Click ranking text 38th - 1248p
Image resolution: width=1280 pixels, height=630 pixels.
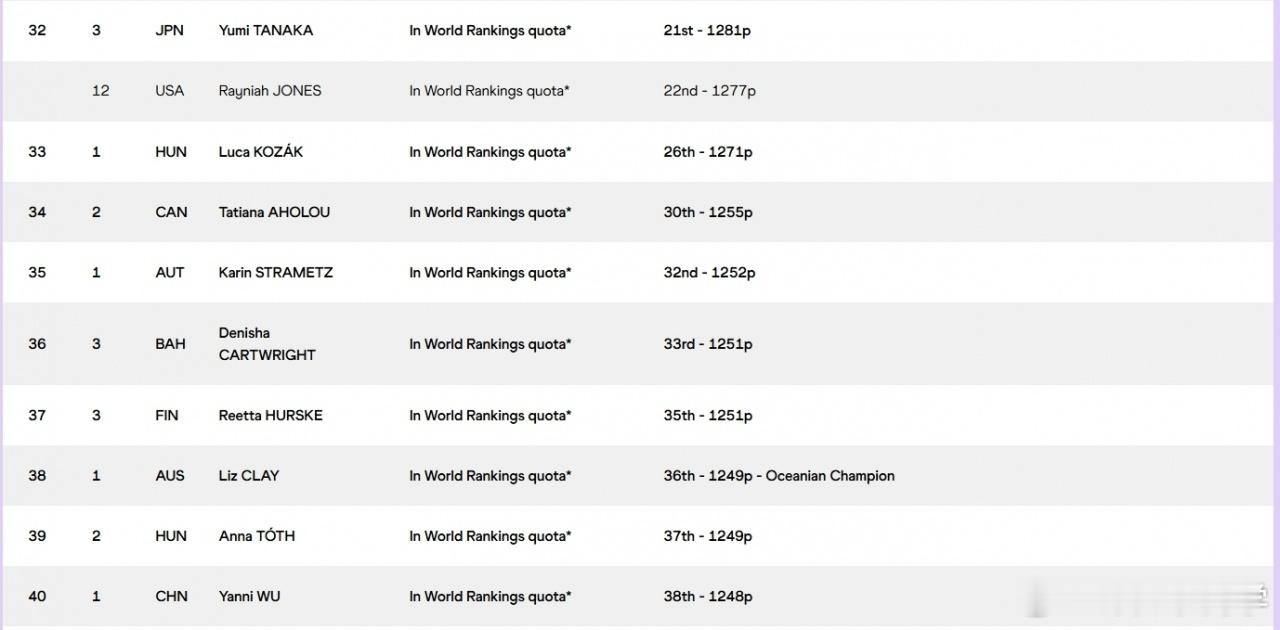click(x=708, y=596)
